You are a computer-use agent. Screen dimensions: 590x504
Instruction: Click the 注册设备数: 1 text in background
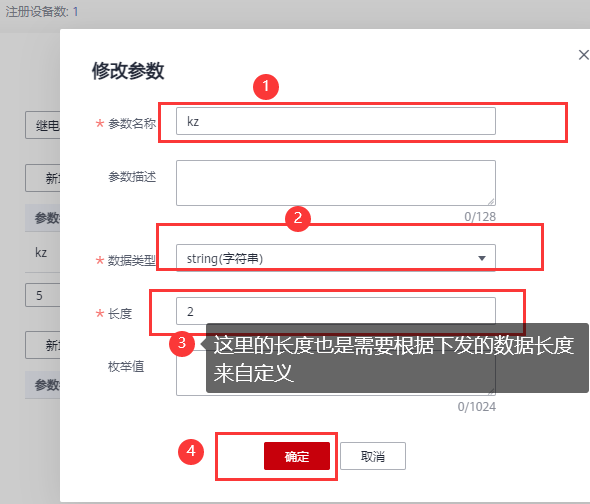click(x=42, y=12)
